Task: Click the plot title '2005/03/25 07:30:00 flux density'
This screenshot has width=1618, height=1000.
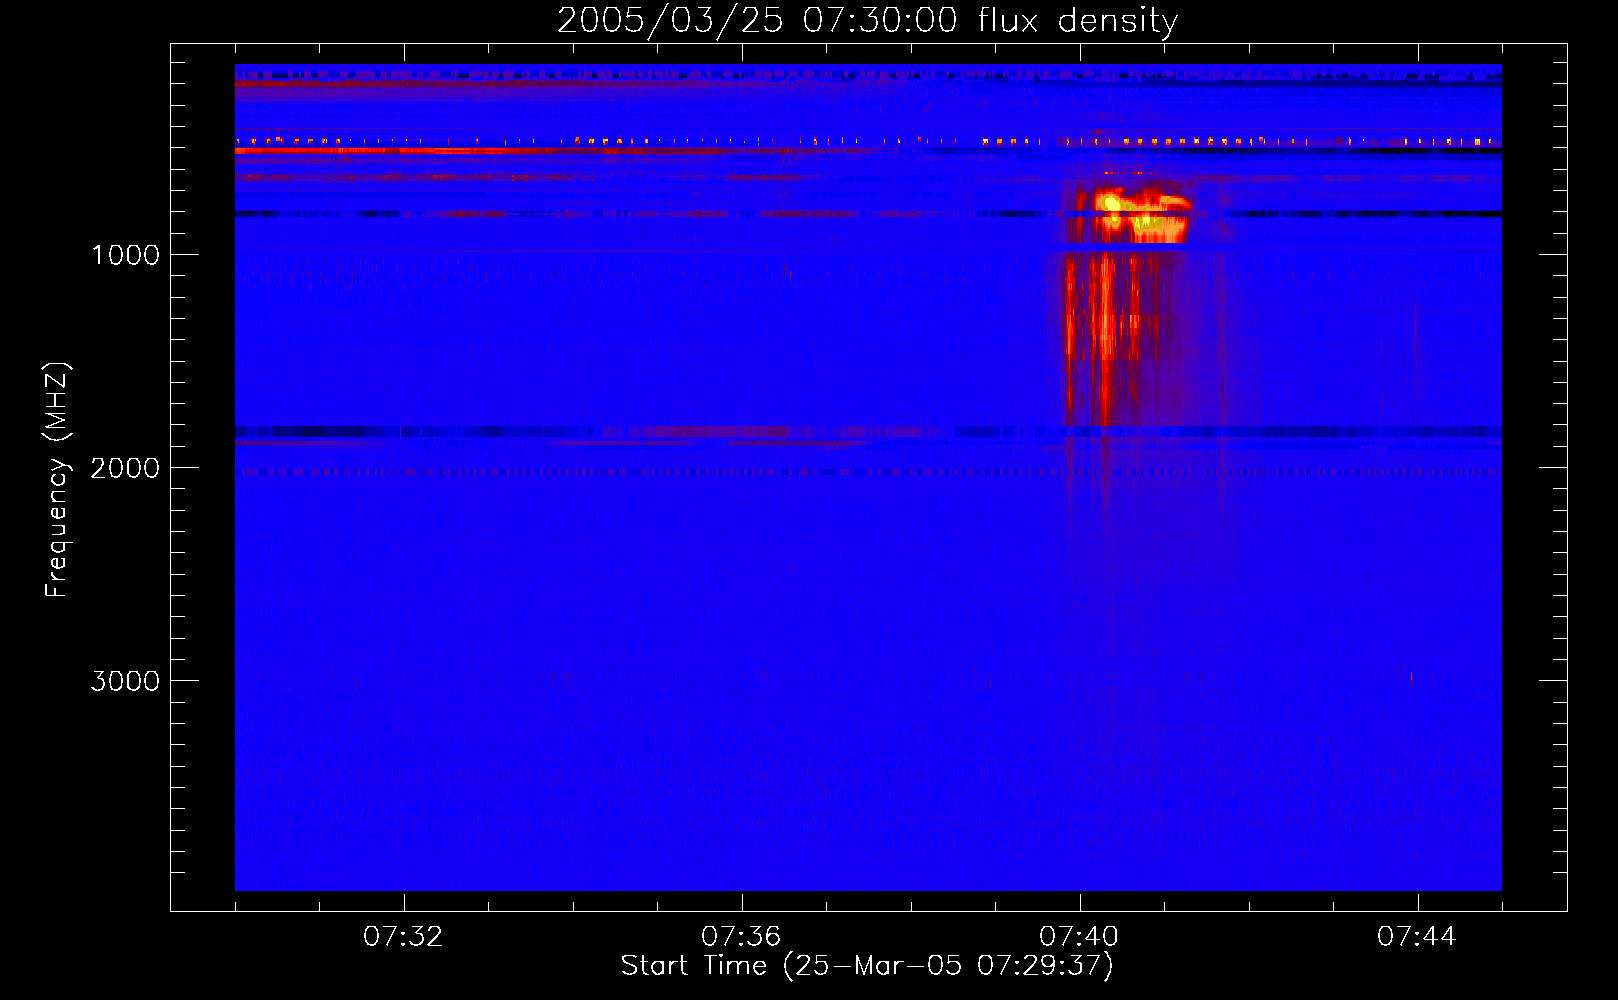Action: point(867,20)
